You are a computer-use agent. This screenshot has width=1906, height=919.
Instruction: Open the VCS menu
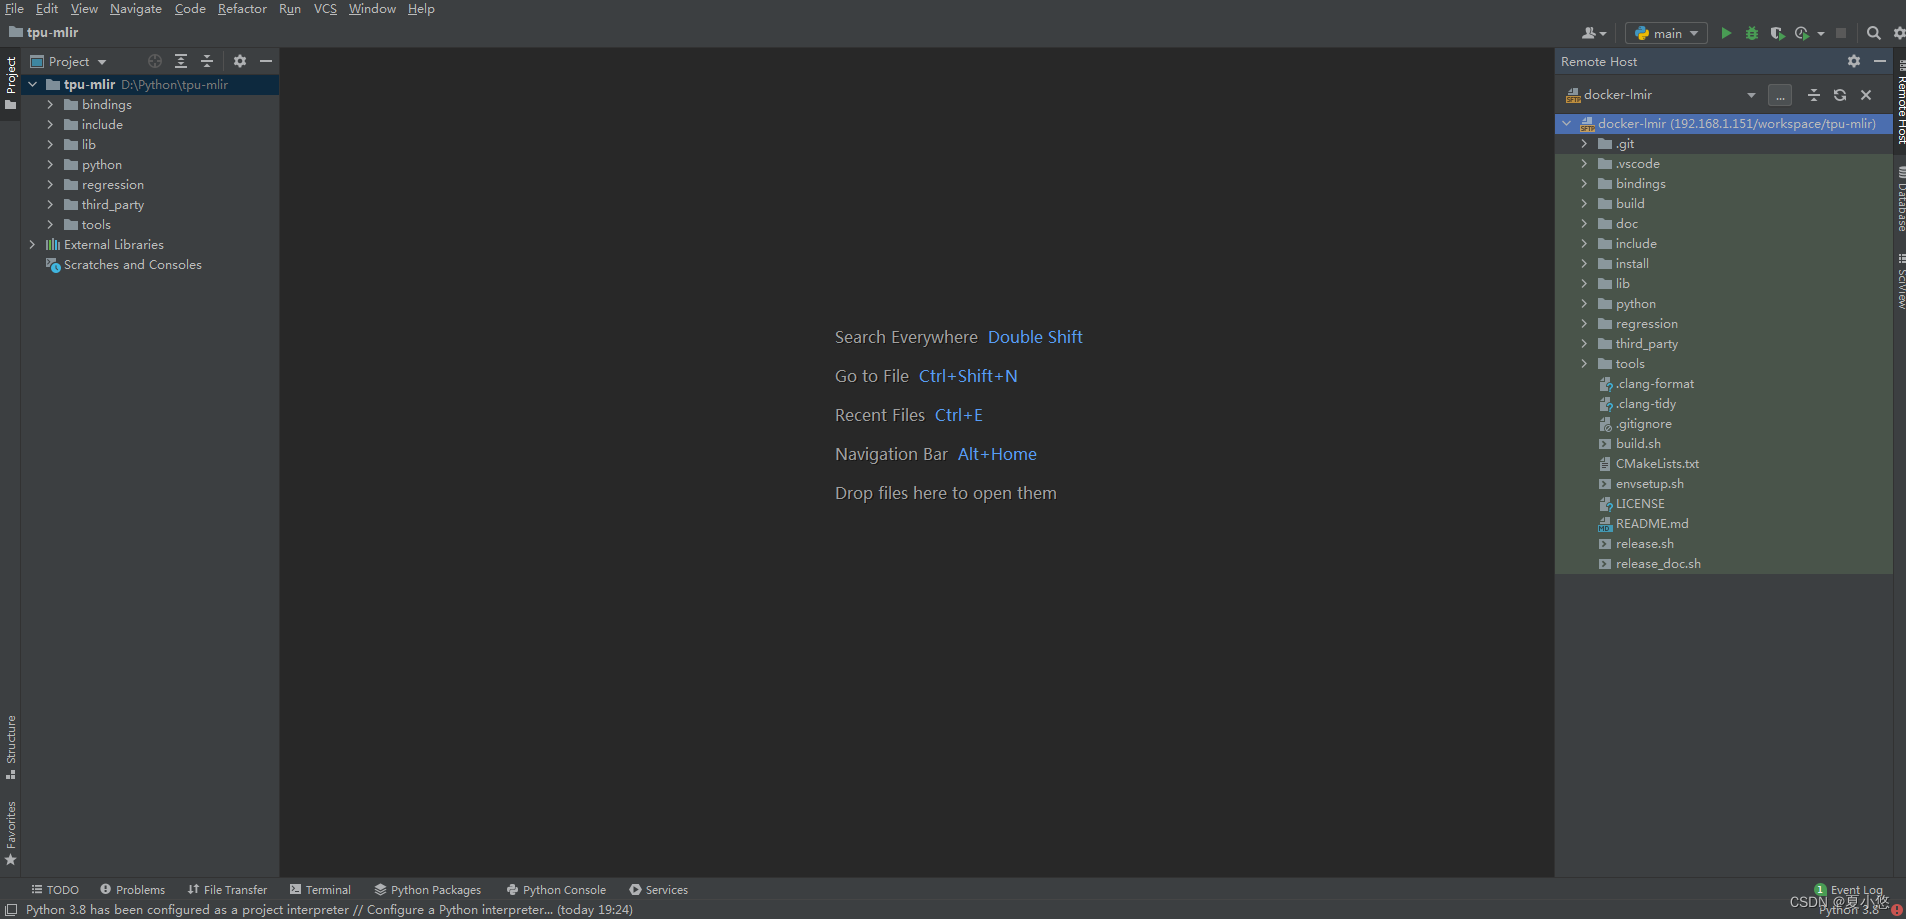(x=325, y=9)
